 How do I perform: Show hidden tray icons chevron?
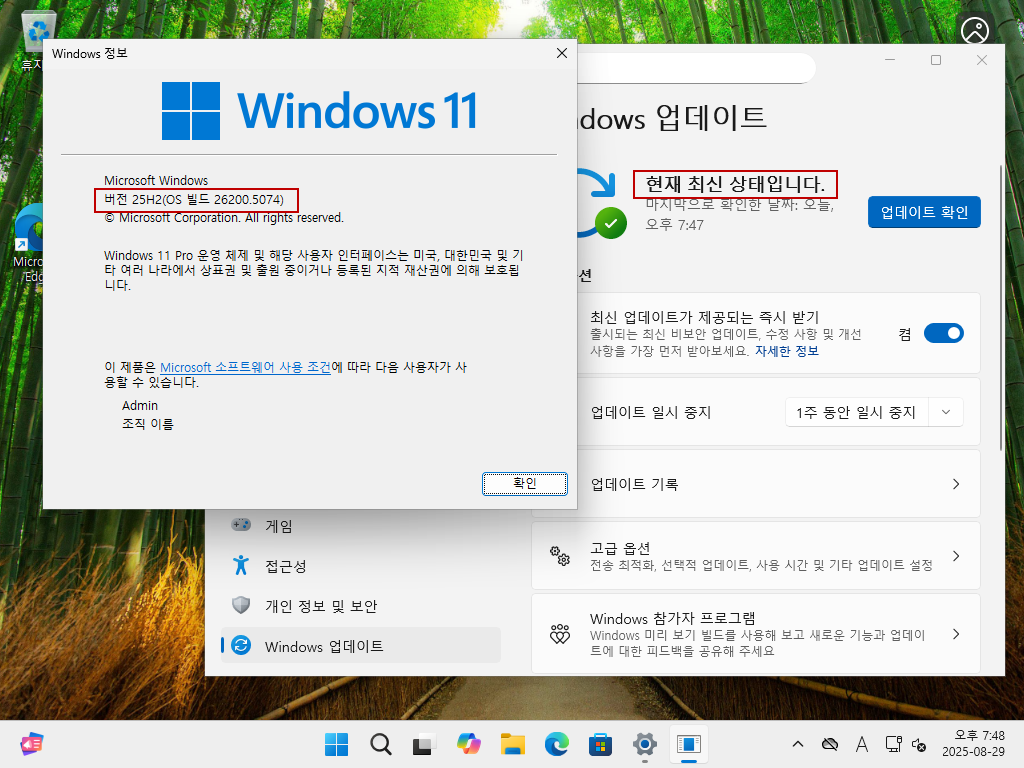(797, 744)
